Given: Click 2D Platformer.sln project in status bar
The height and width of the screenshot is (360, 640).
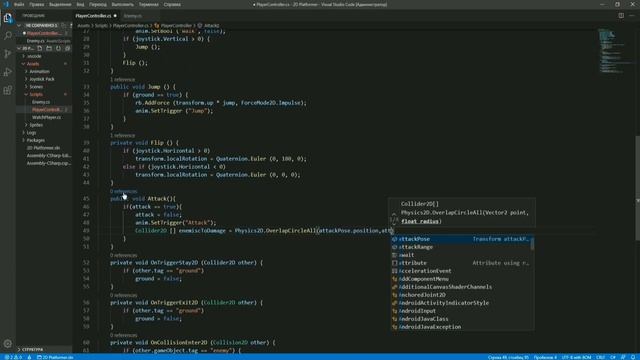Looking at the screenshot, I should pos(55,357).
